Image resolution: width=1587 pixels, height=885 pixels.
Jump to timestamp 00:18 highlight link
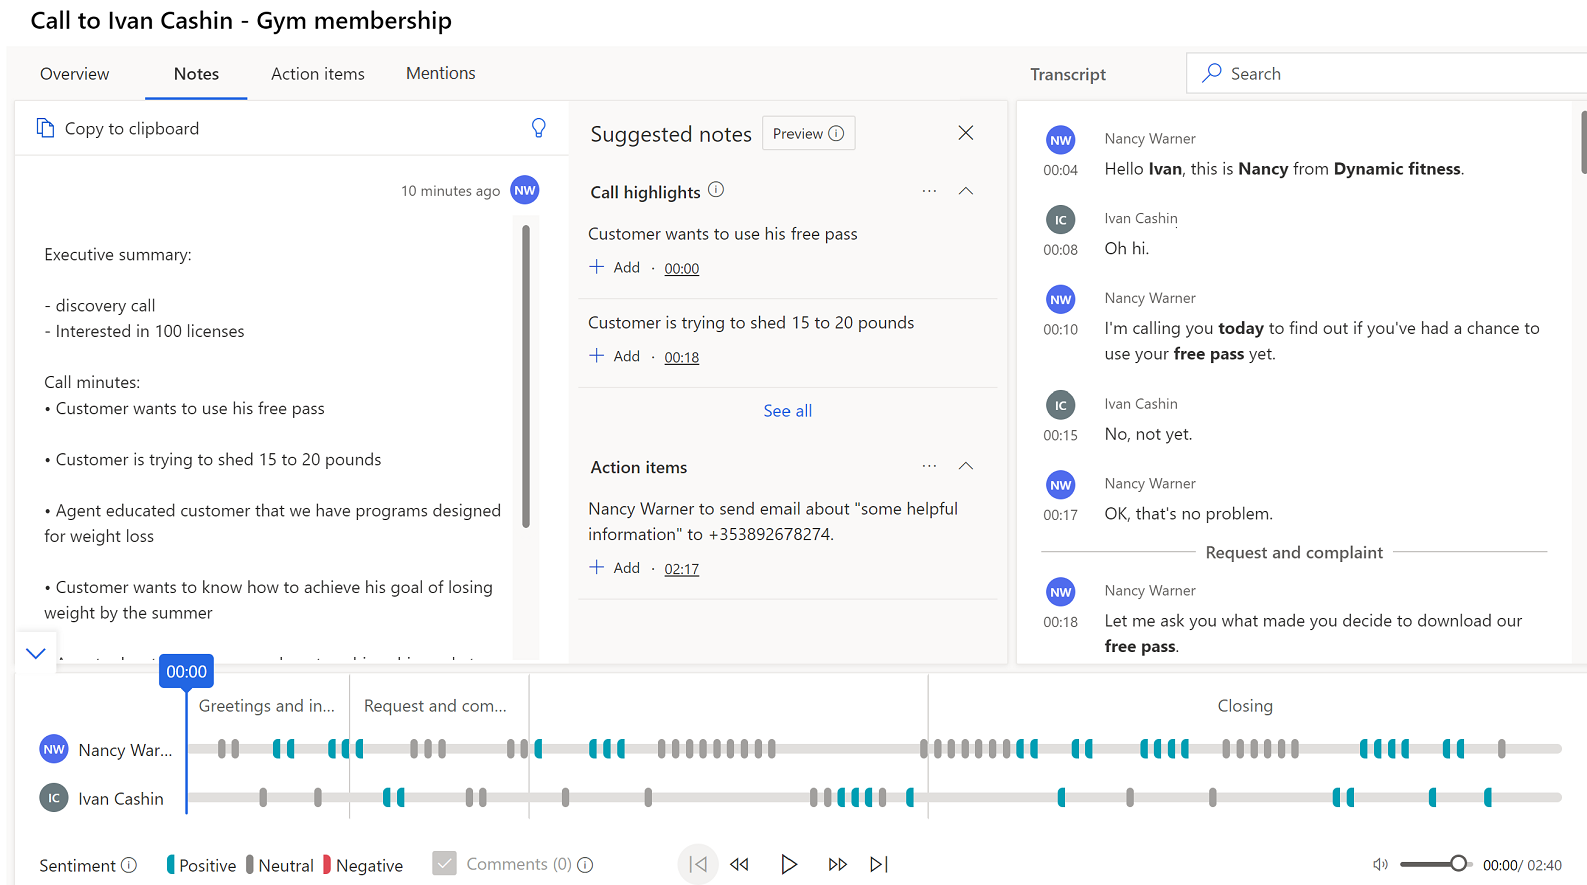(682, 357)
